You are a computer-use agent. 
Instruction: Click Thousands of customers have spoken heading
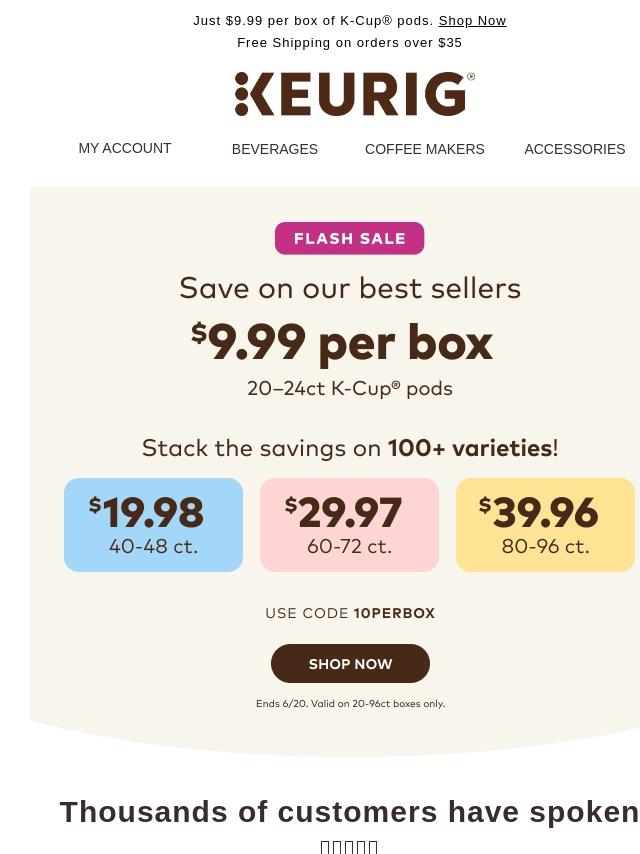tap(349, 812)
